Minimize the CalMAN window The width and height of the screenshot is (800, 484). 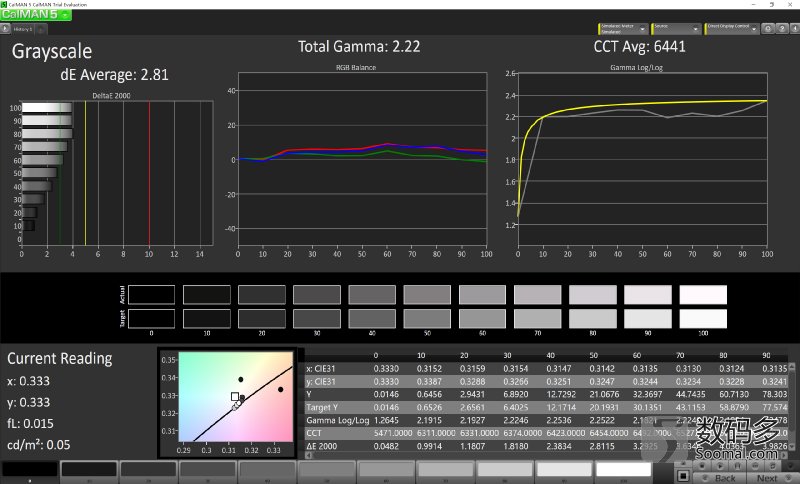coord(754,4)
